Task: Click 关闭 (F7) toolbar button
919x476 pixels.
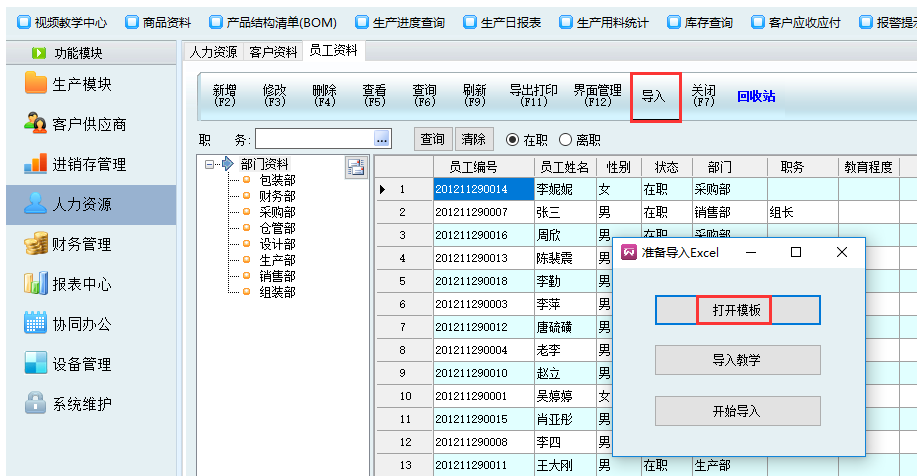Action: click(703, 96)
